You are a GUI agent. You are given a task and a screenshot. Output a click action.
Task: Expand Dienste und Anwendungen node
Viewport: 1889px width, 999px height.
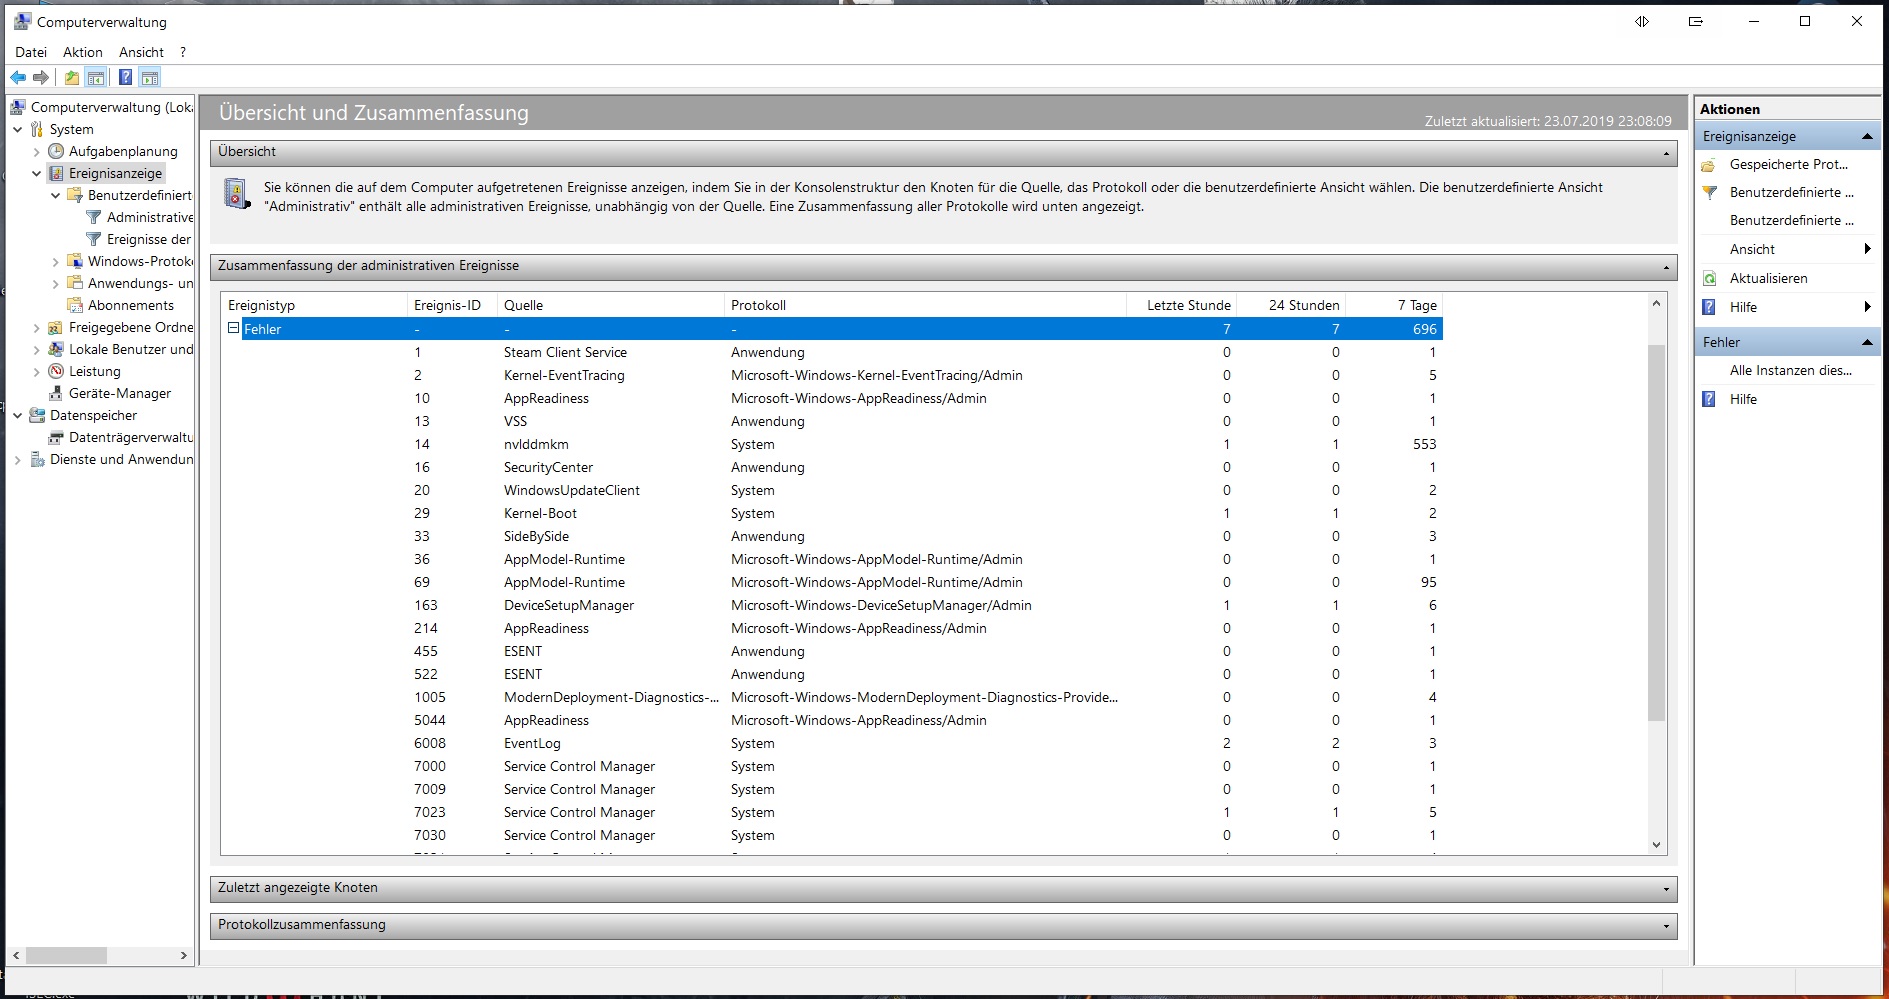tap(18, 460)
